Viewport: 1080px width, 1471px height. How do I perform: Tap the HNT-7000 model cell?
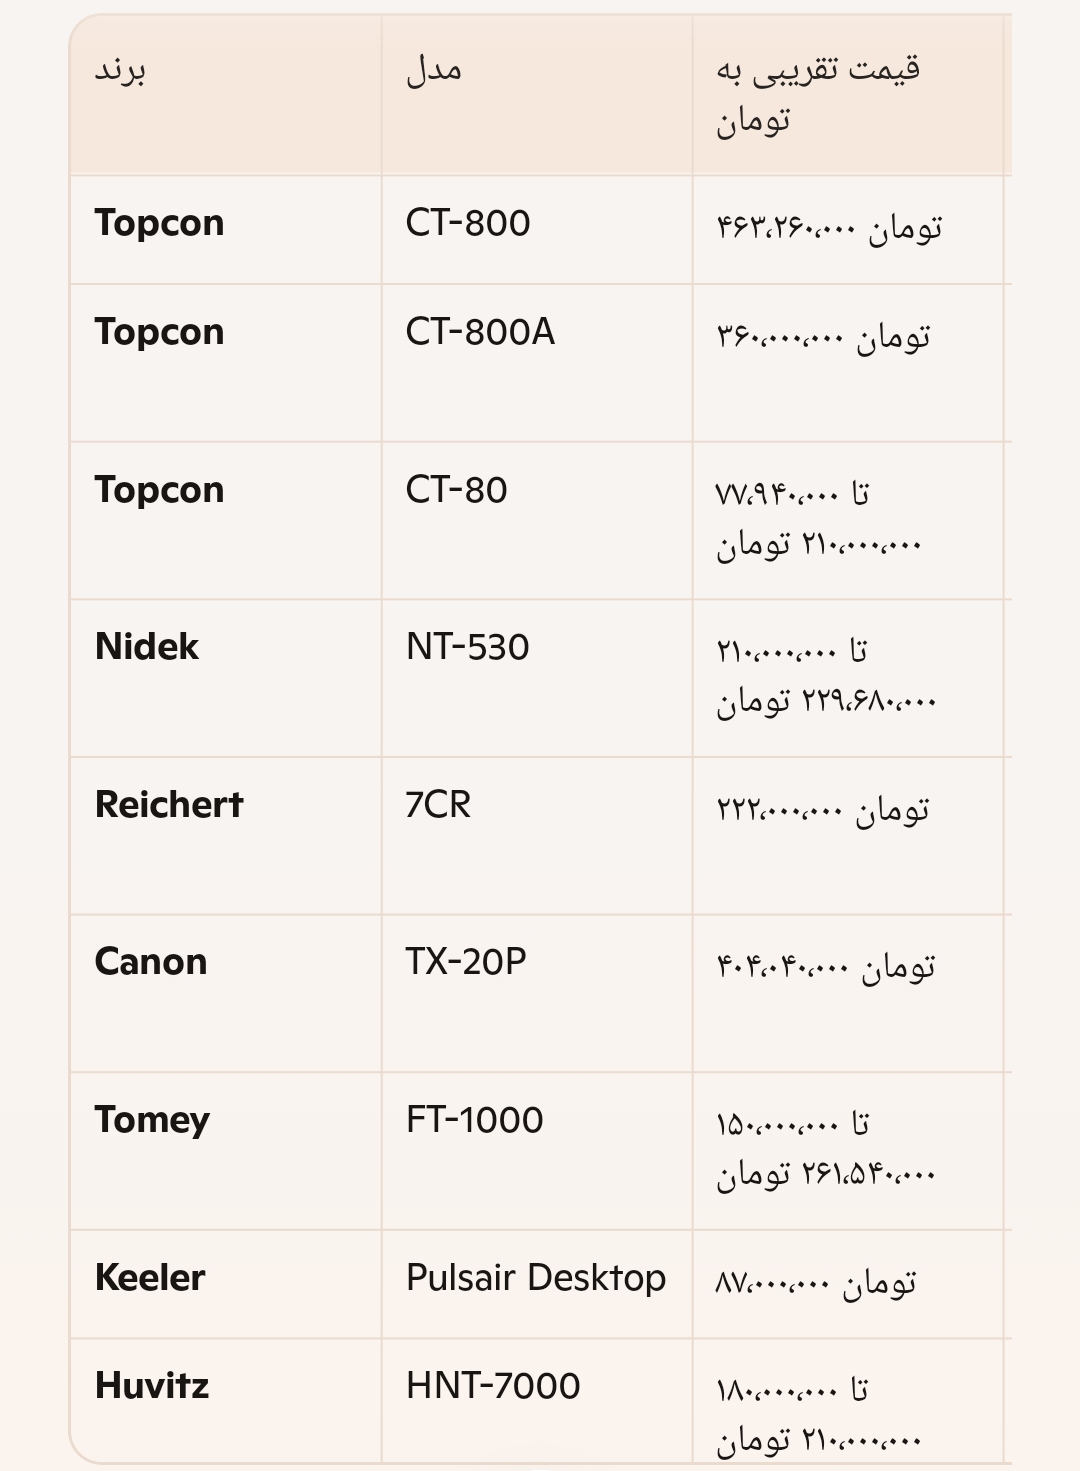pos(493,1386)
